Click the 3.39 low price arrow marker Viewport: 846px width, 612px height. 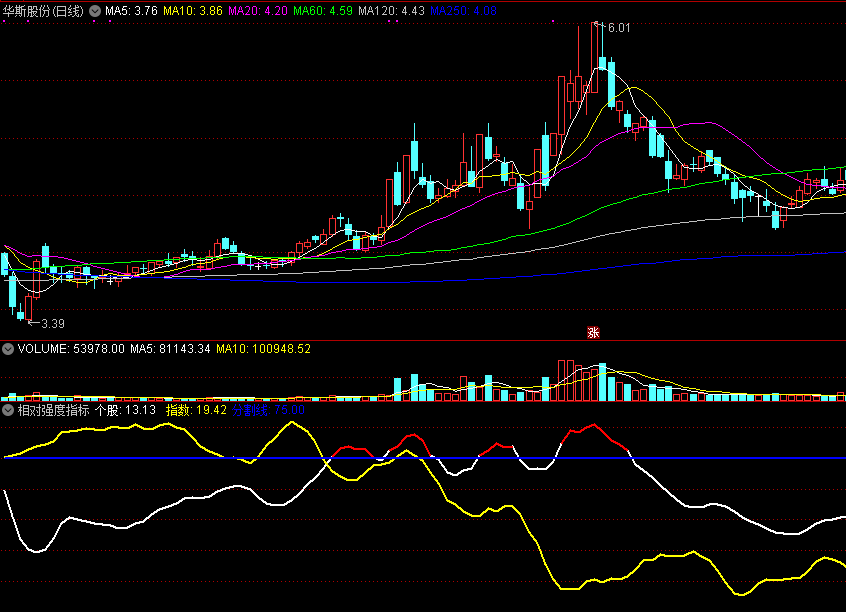(x=46, y=323)
